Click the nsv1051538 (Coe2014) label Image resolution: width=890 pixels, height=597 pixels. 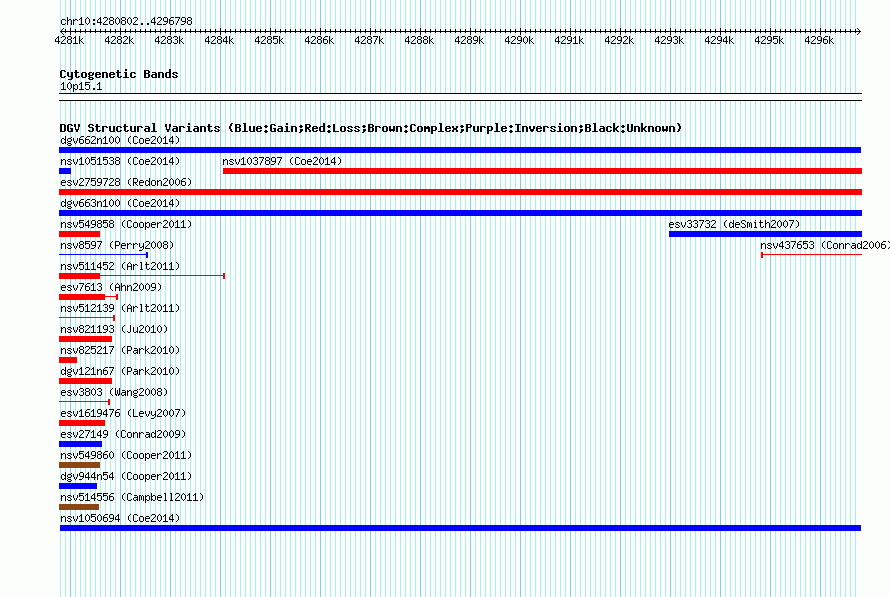click(120, 161)
